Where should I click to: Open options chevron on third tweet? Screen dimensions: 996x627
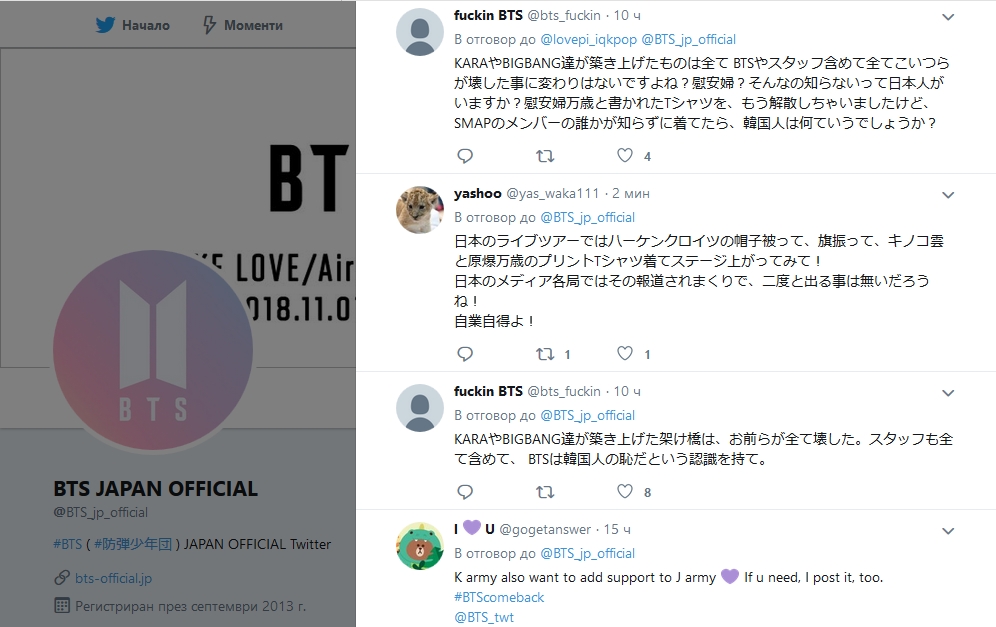click(948, 393)
